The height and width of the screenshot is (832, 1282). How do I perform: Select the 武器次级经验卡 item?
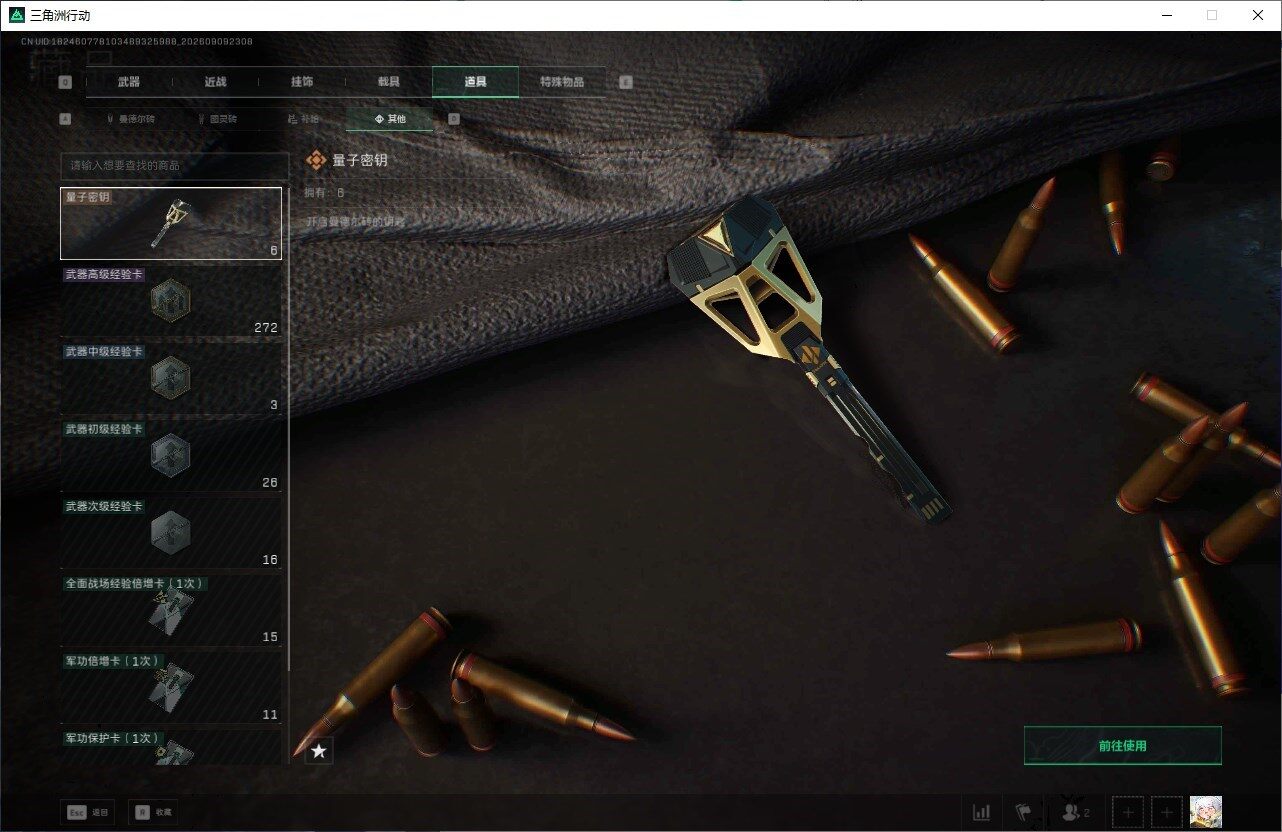171,533
